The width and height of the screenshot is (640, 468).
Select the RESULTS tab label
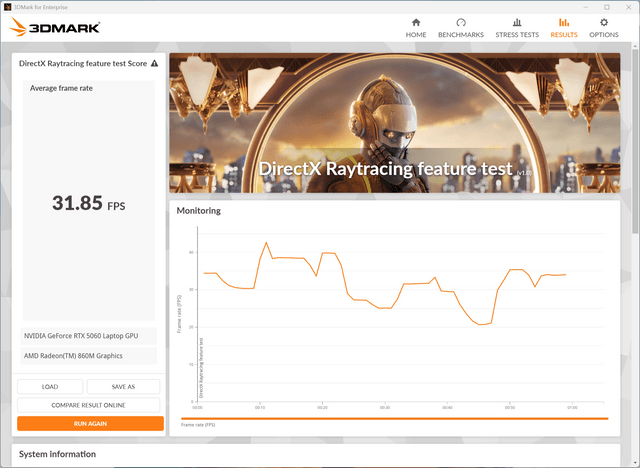click(x=564, y=35)
